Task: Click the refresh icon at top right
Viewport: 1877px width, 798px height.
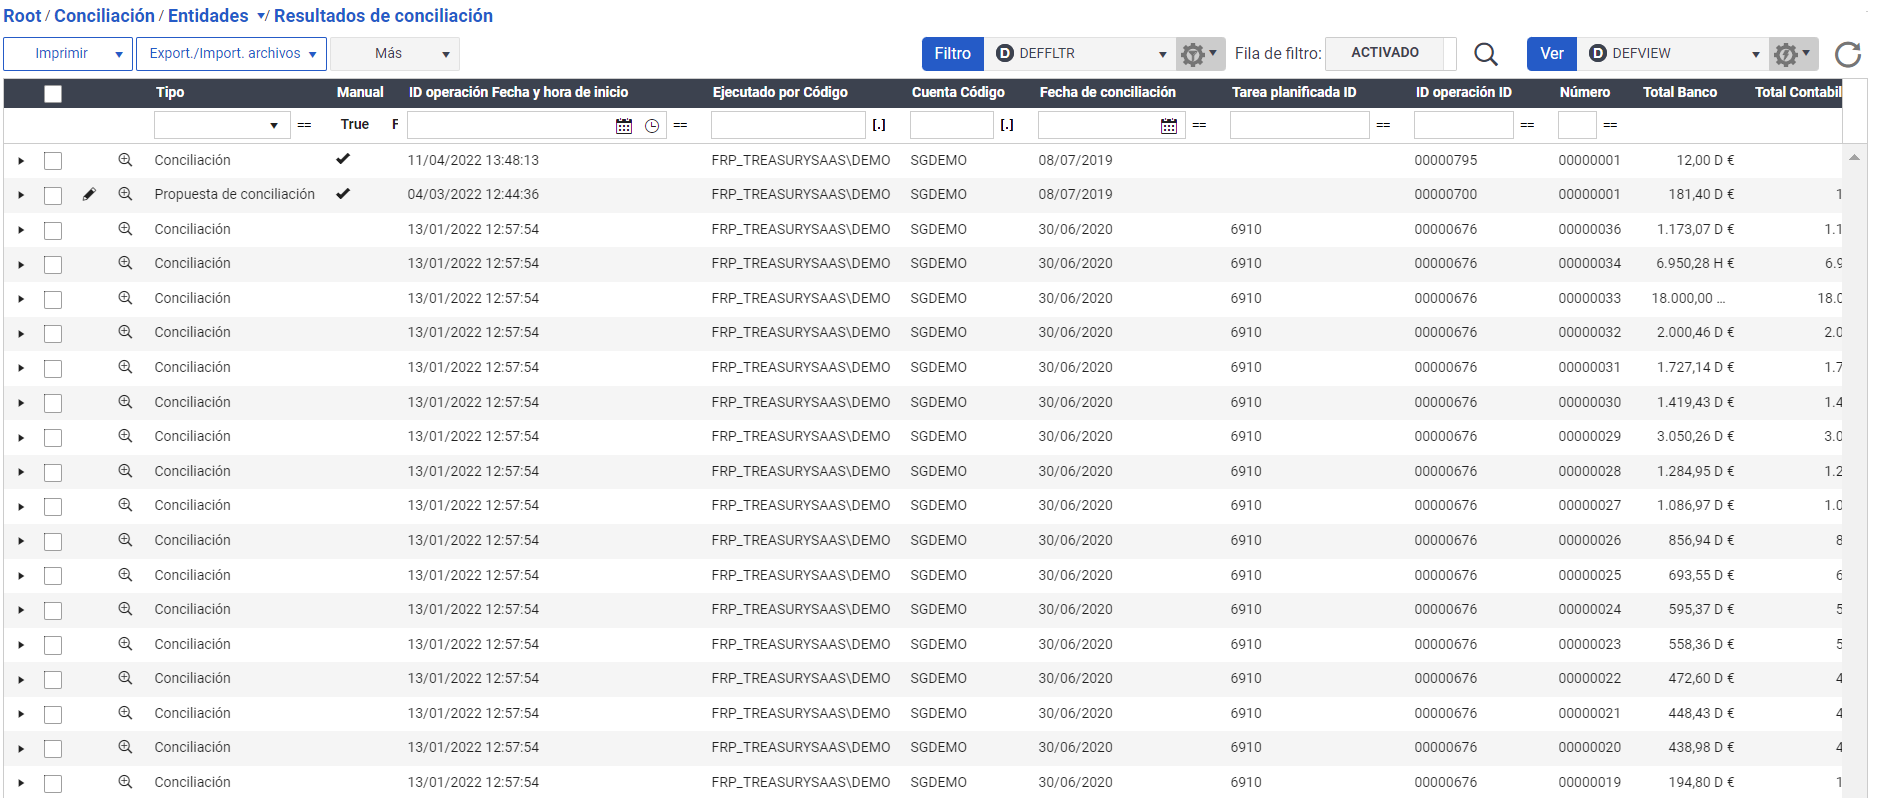Action: (x=1847, y=54)
